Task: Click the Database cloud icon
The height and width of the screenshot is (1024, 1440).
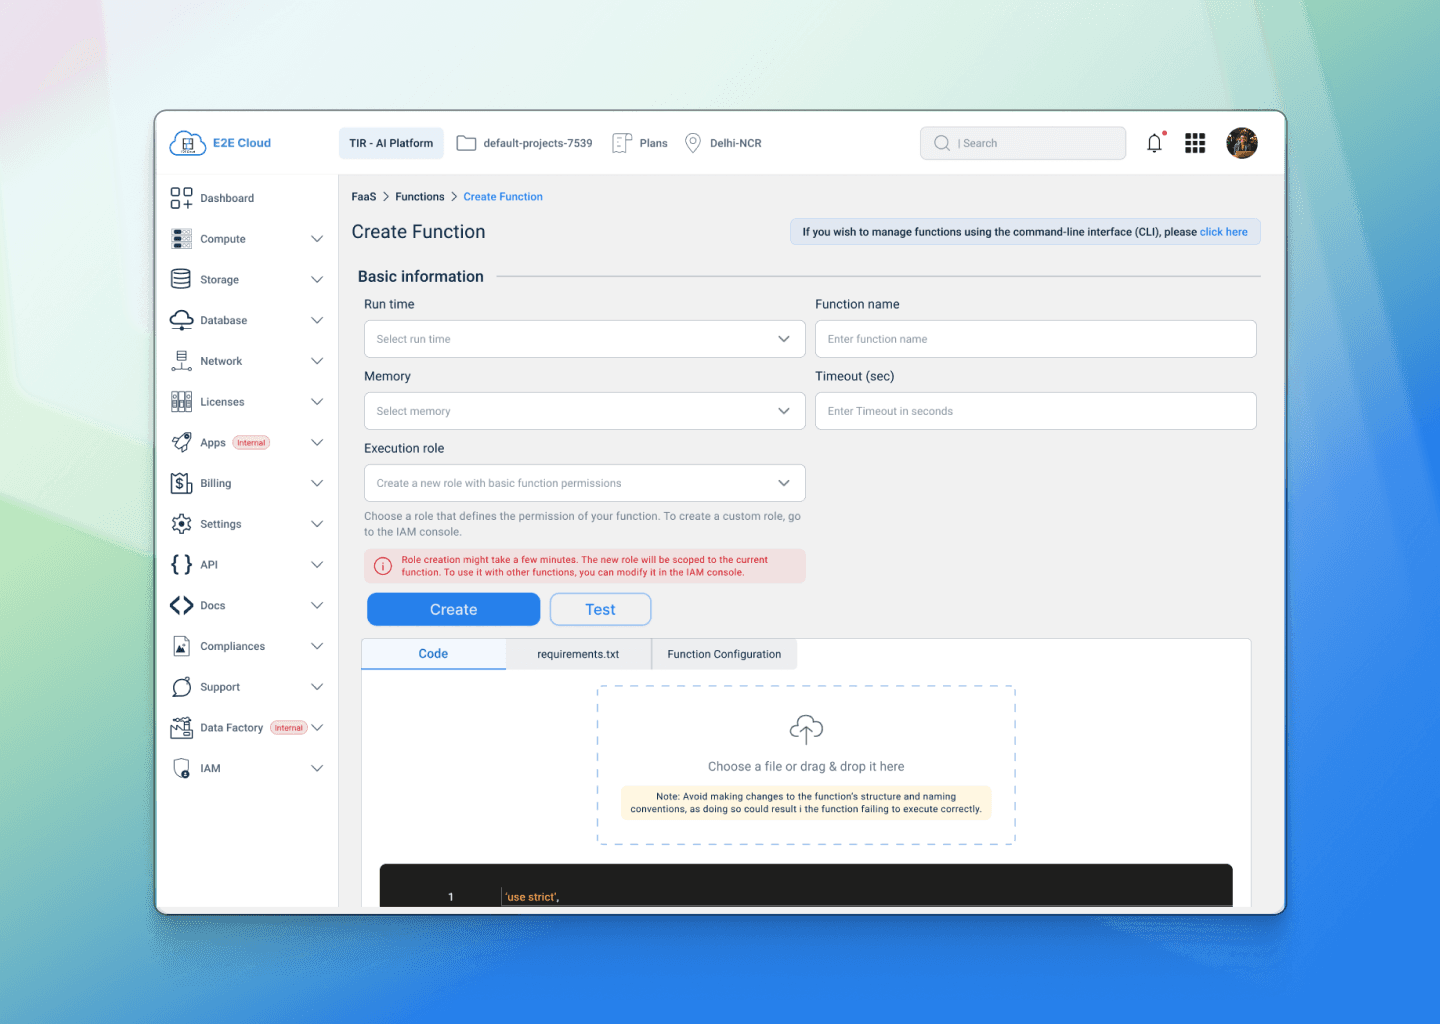Action: coord(181,320)
